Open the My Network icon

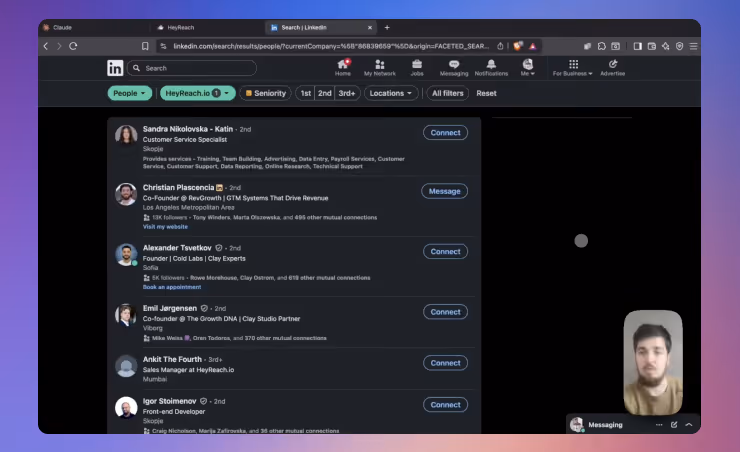tap(379, 67)
